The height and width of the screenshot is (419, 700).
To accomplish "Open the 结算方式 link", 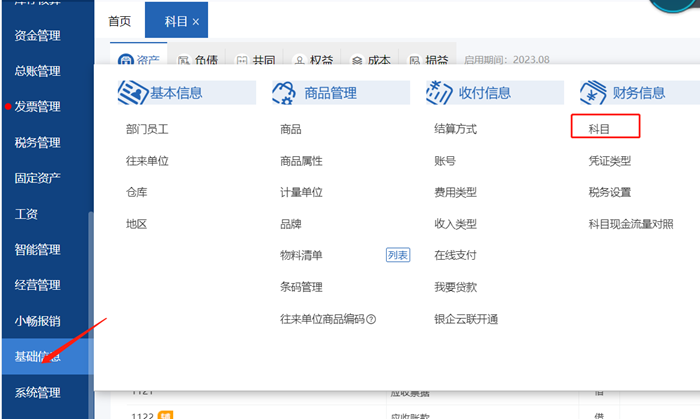I will (x=455, y=129).
